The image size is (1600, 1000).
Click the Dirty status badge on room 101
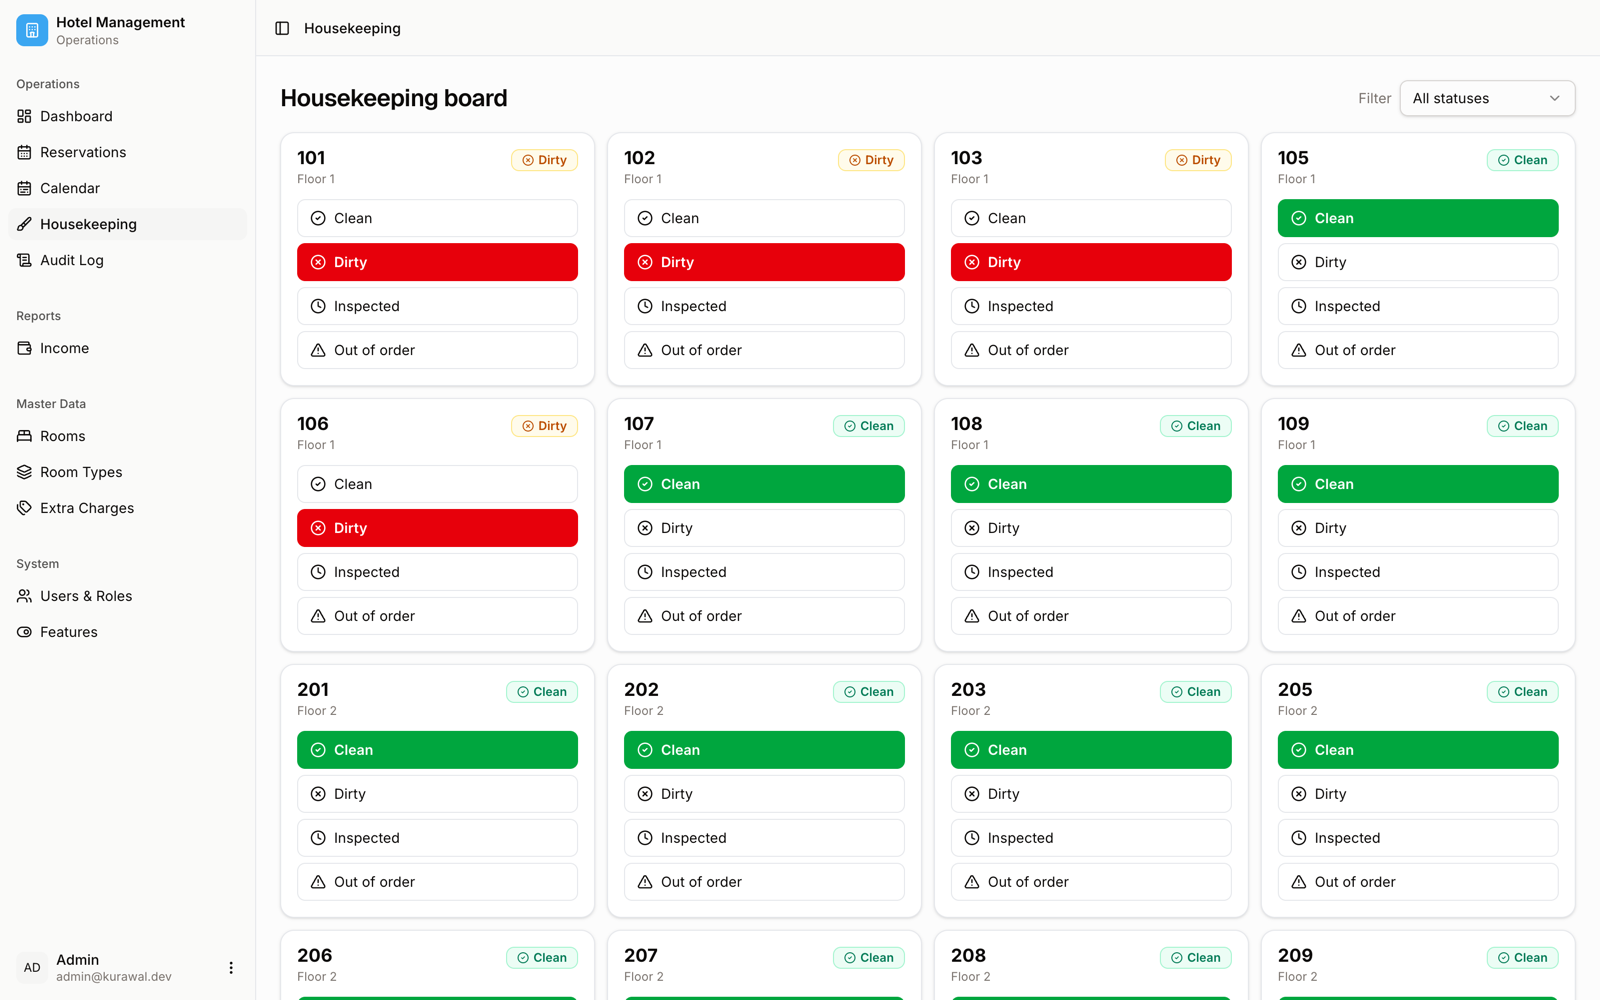[544, 160]
